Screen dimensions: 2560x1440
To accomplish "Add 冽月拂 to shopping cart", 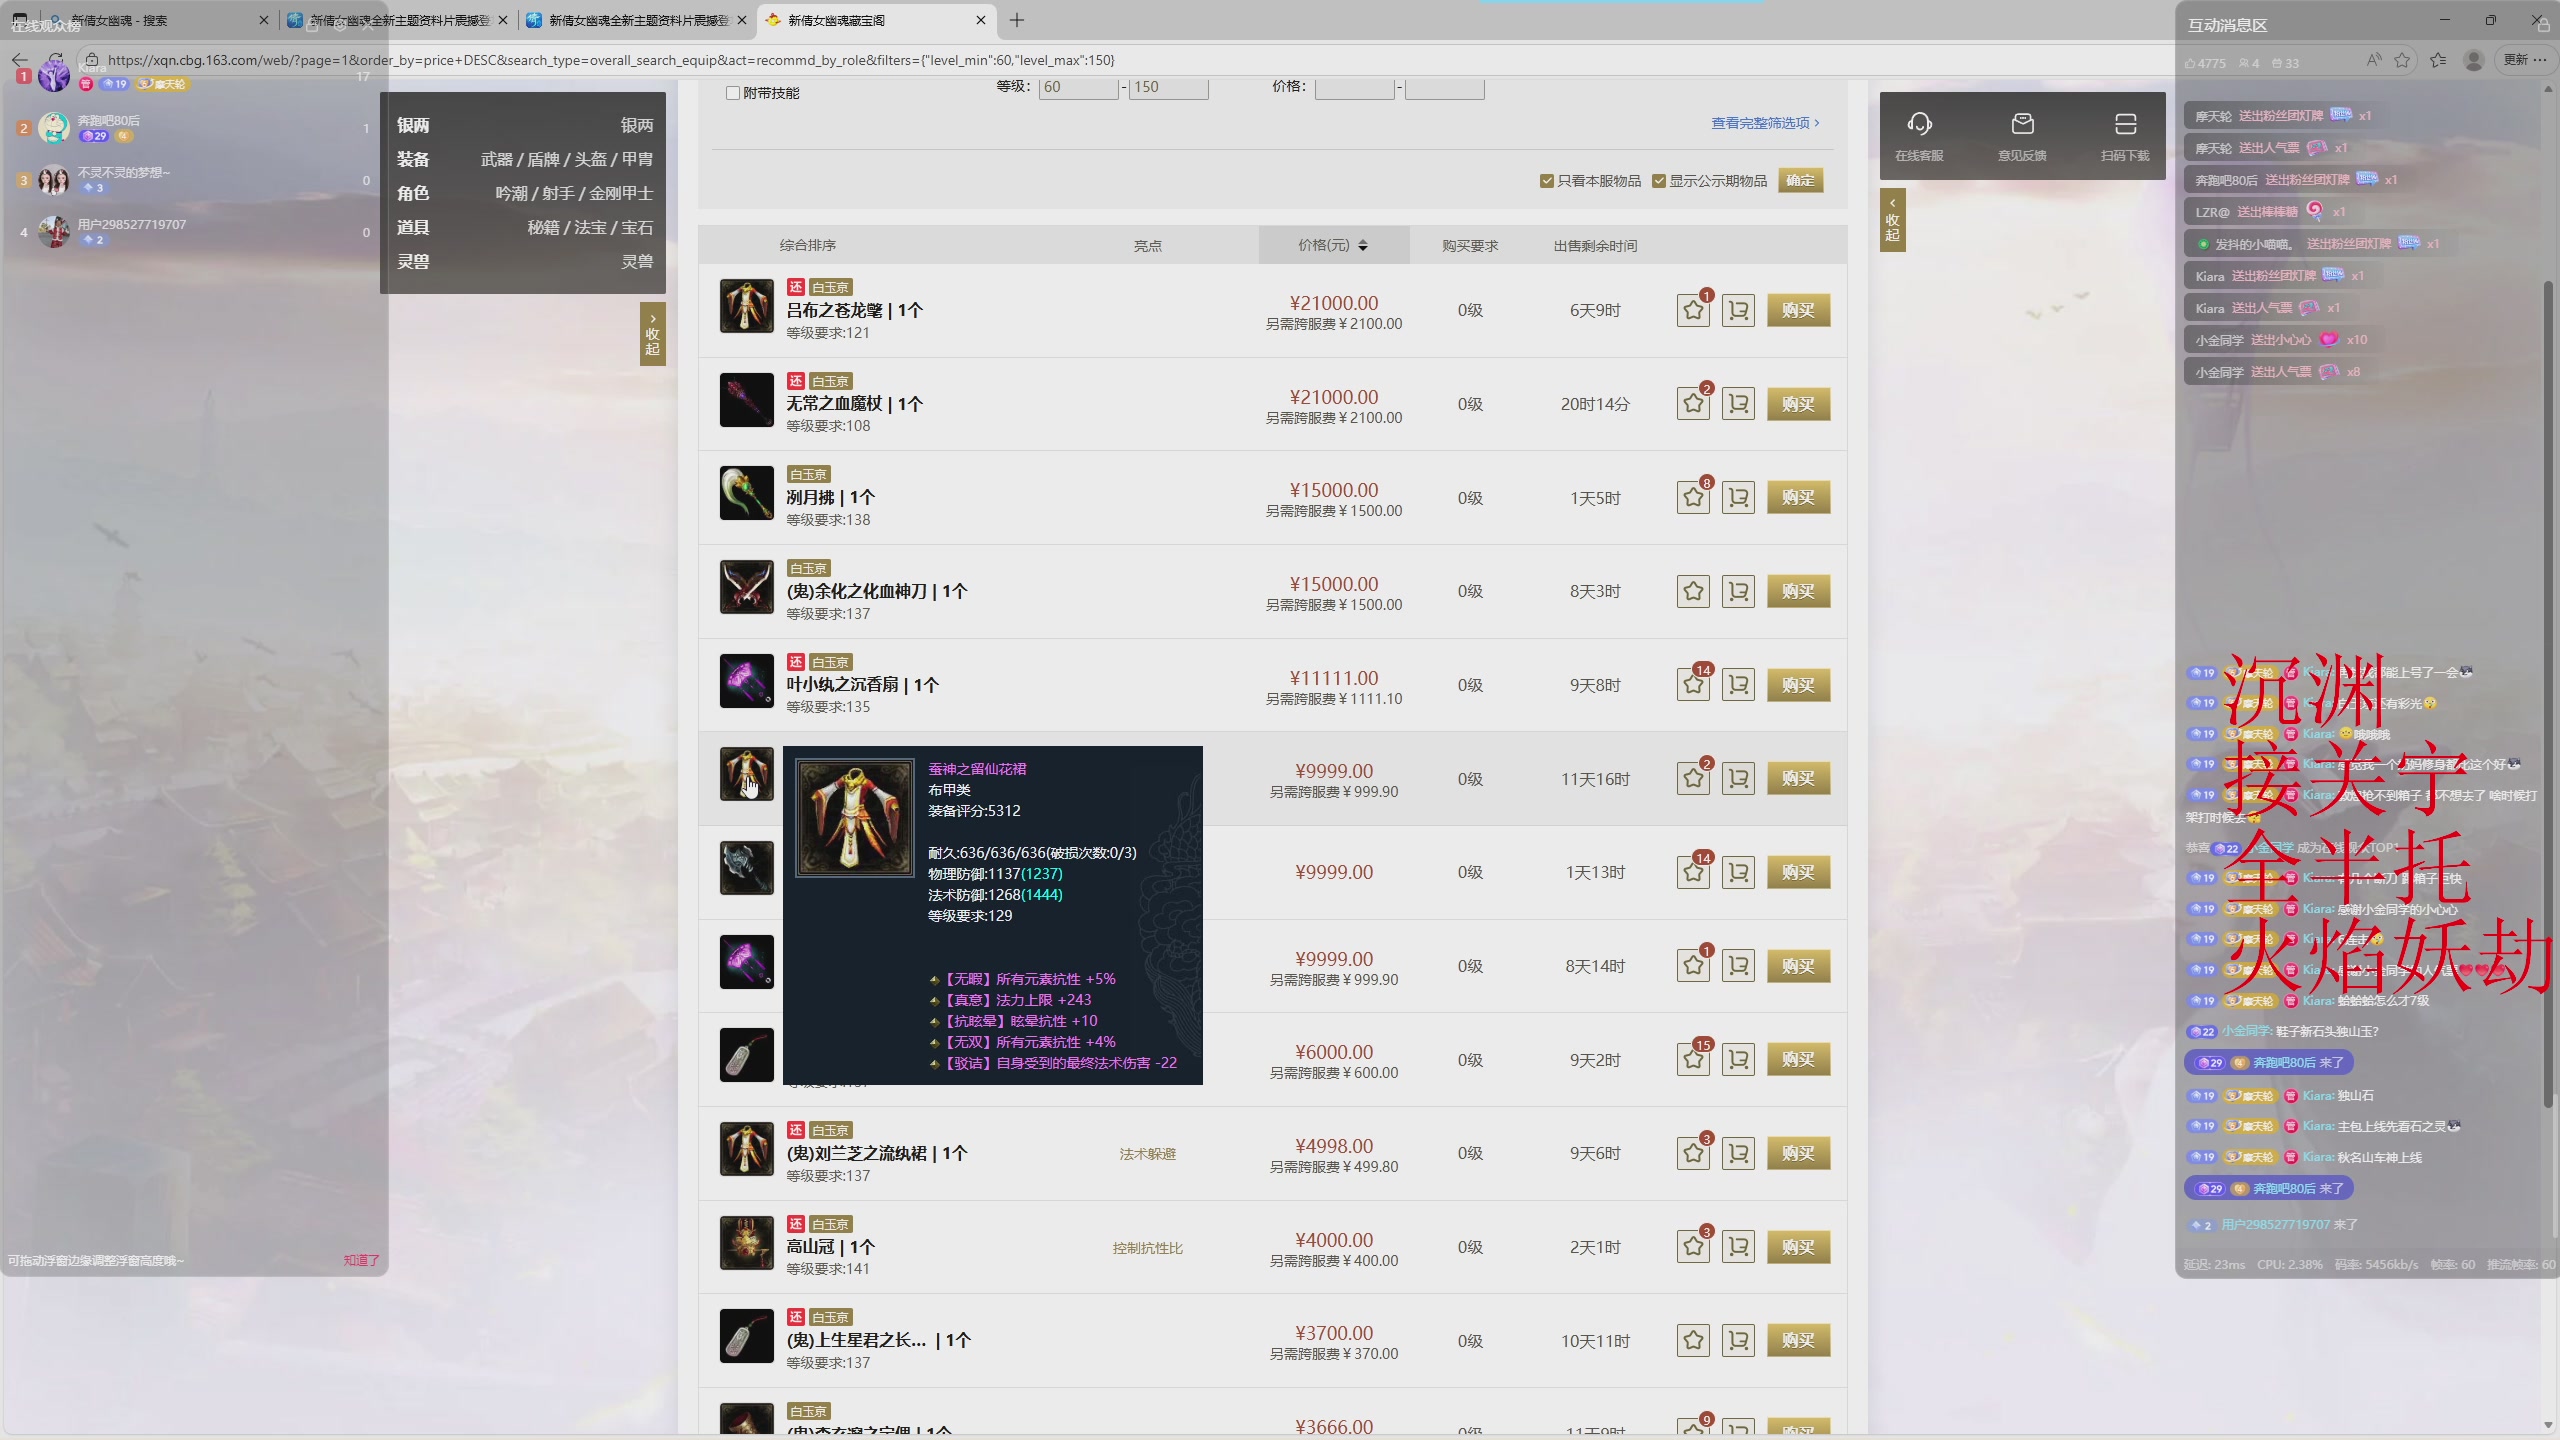I will 1738,498.
